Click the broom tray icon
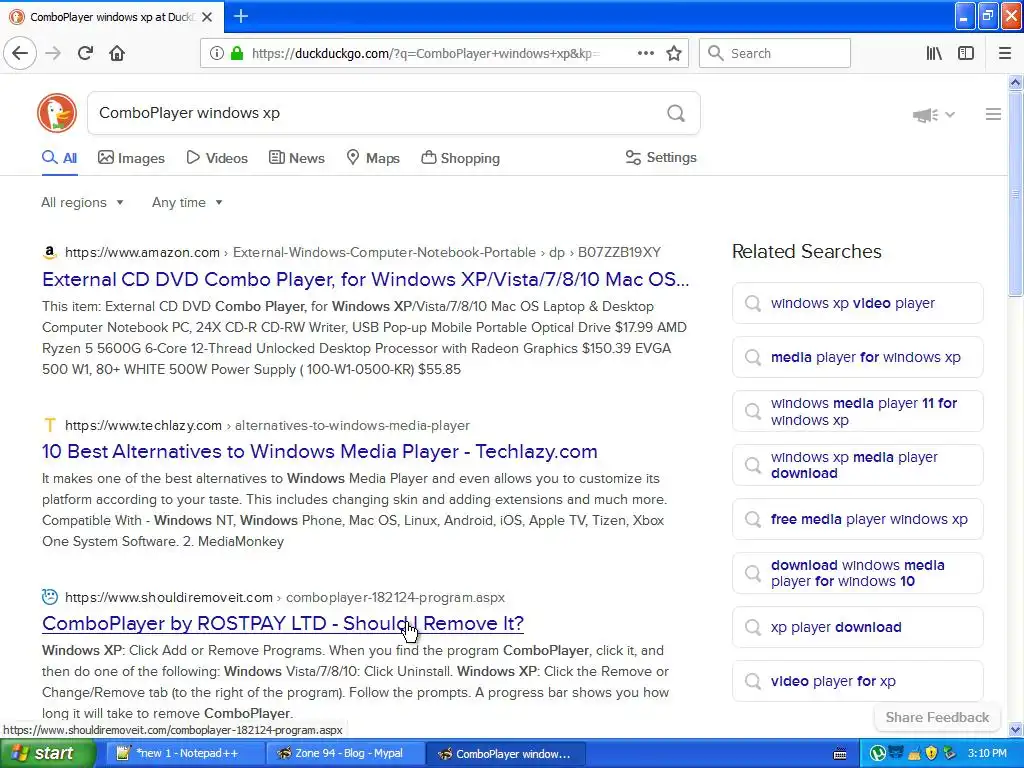Viewport: 1024px width, 768px height. (914, 753)
